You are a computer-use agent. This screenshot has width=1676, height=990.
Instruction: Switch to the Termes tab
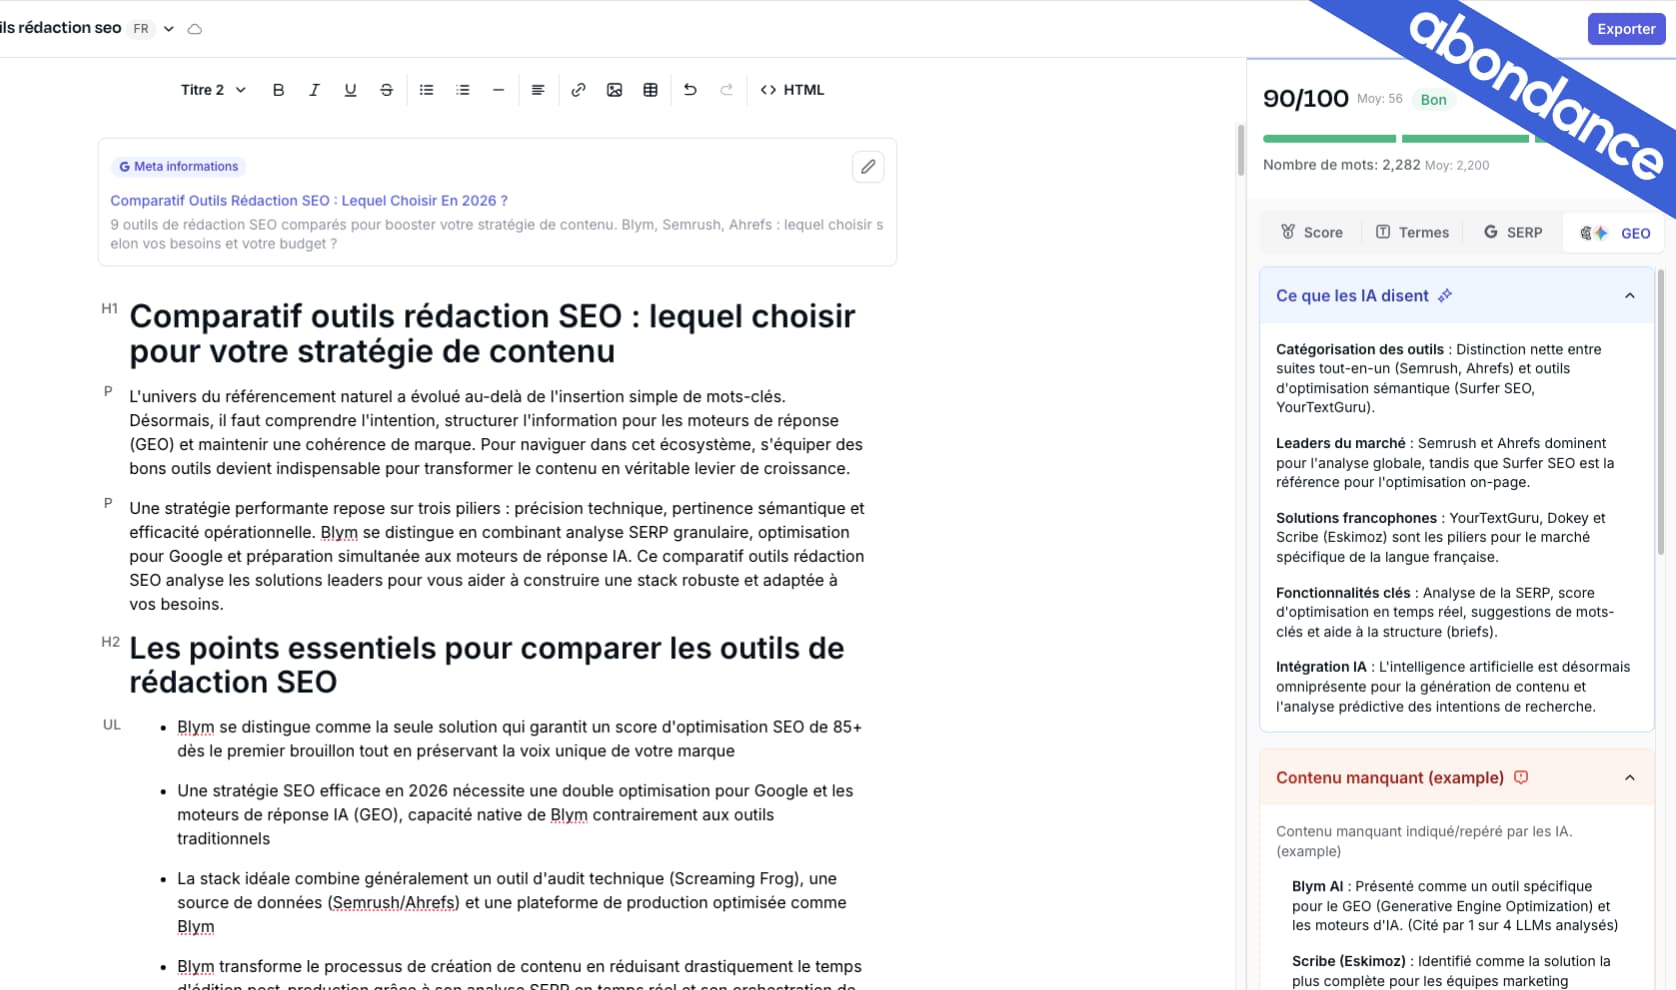1412,233
